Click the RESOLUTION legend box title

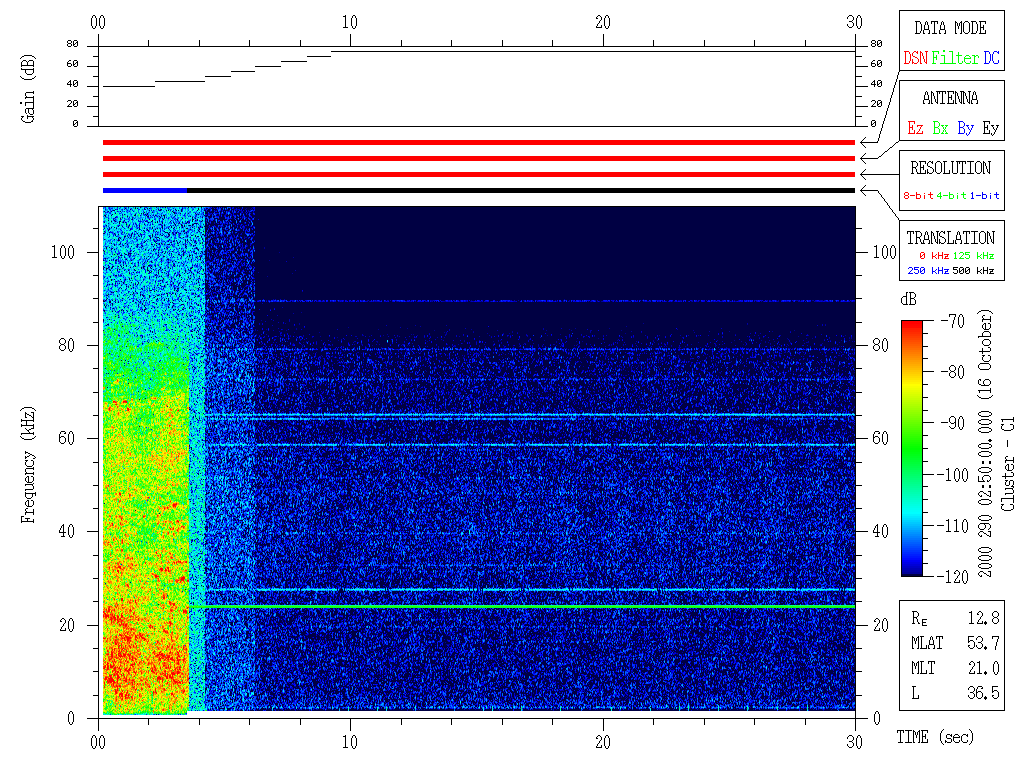pos(950,168)
